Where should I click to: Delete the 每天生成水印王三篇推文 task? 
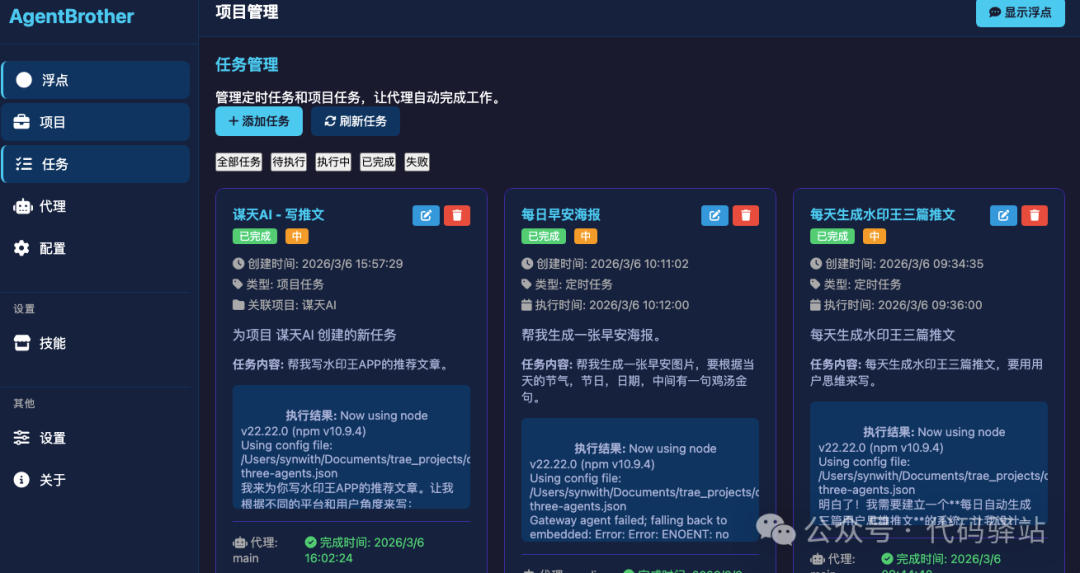tap(1035, 216)
